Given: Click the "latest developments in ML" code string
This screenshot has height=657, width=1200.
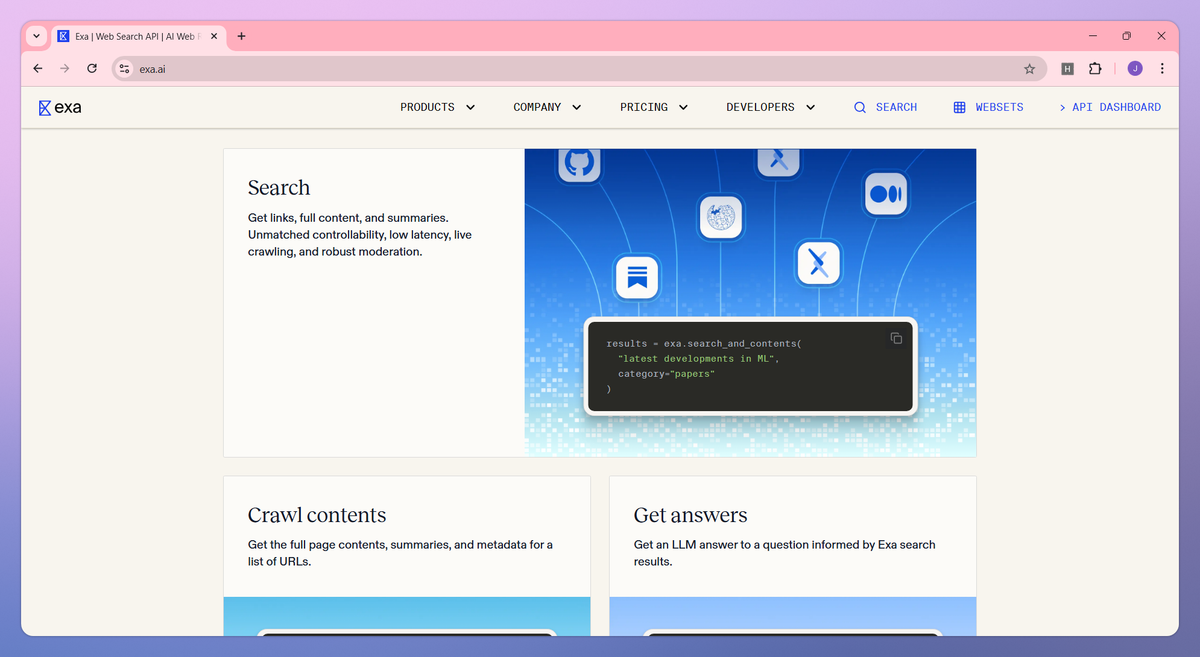Looking at the screenshot, I should tap(698, 358).
